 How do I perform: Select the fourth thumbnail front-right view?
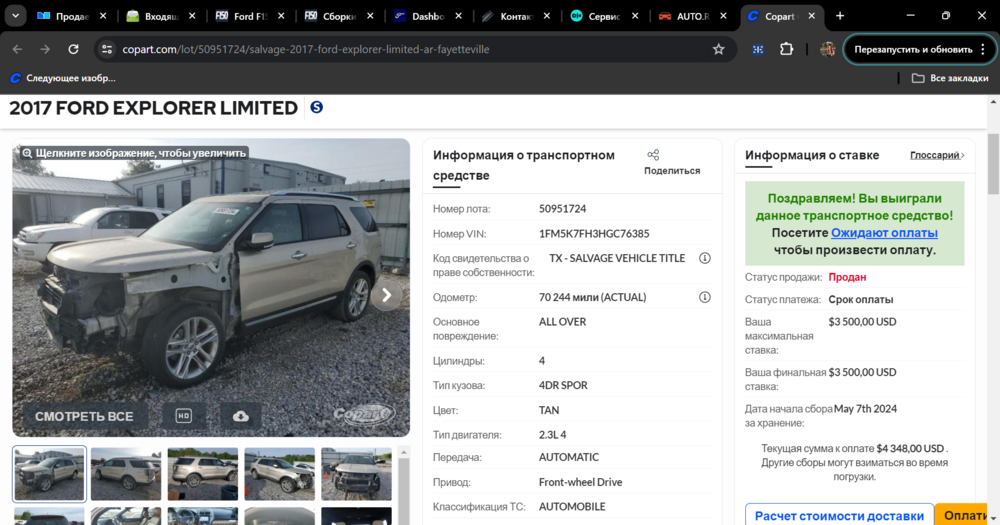pos(279,474)
